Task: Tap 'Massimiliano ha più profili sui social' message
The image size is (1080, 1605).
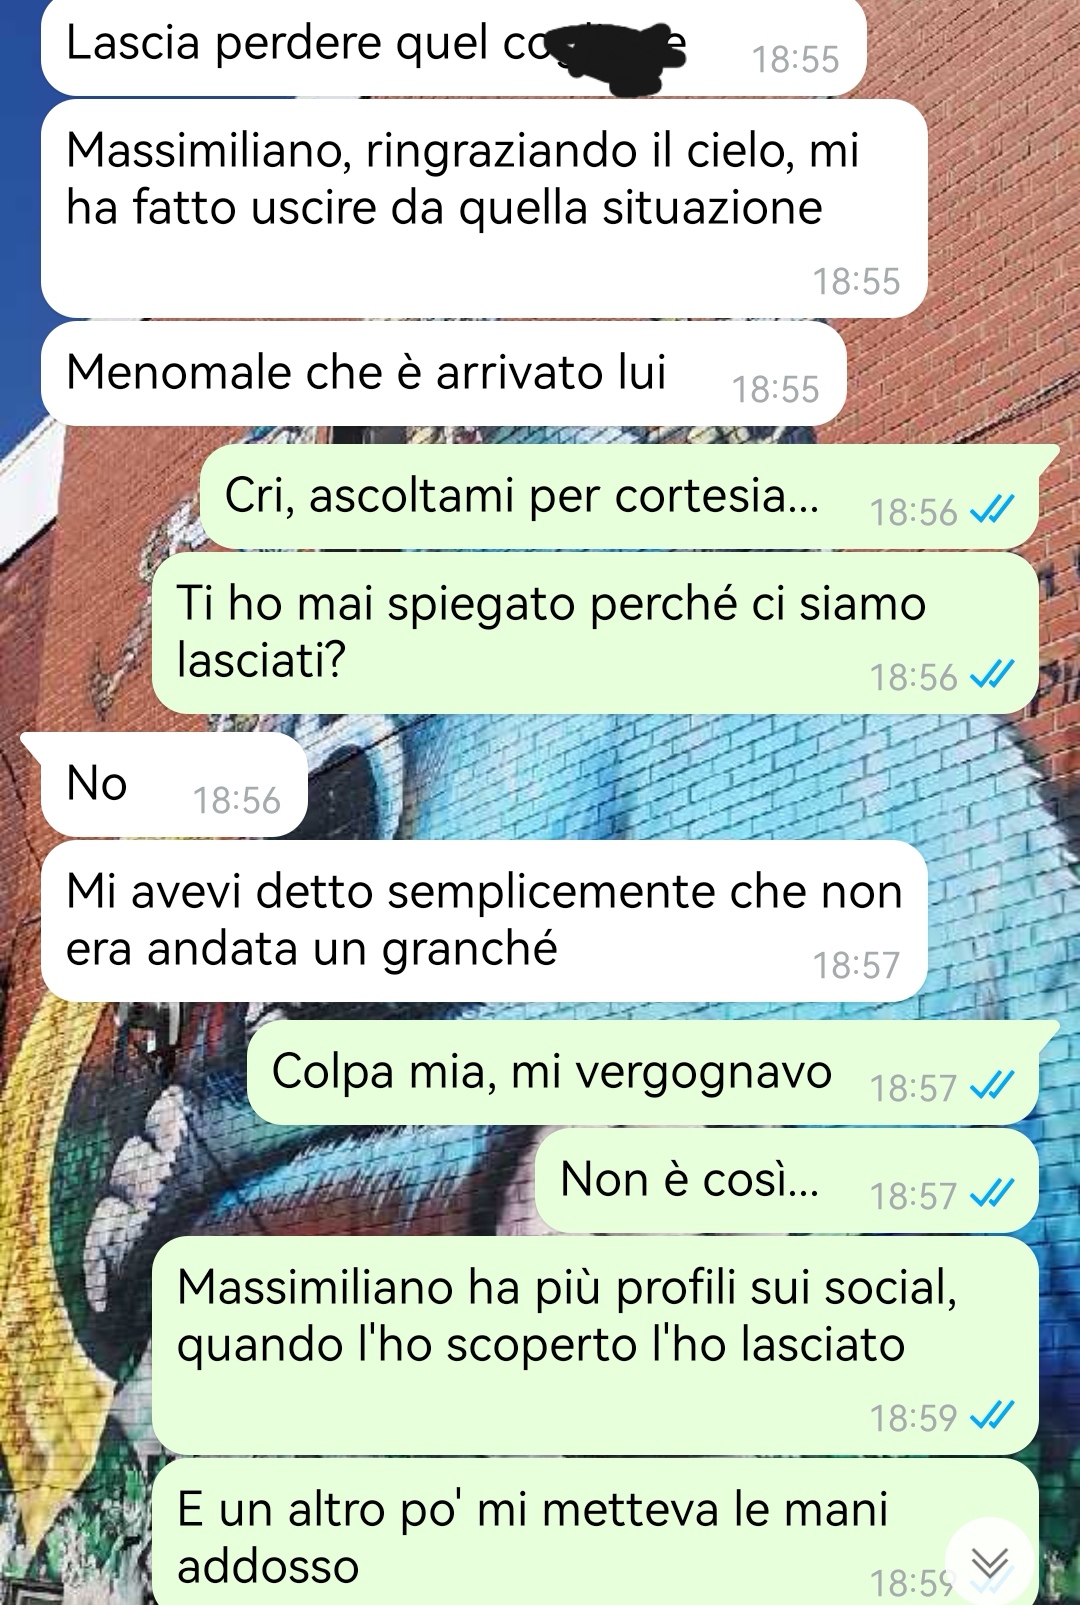Action: click(595, 1345)
